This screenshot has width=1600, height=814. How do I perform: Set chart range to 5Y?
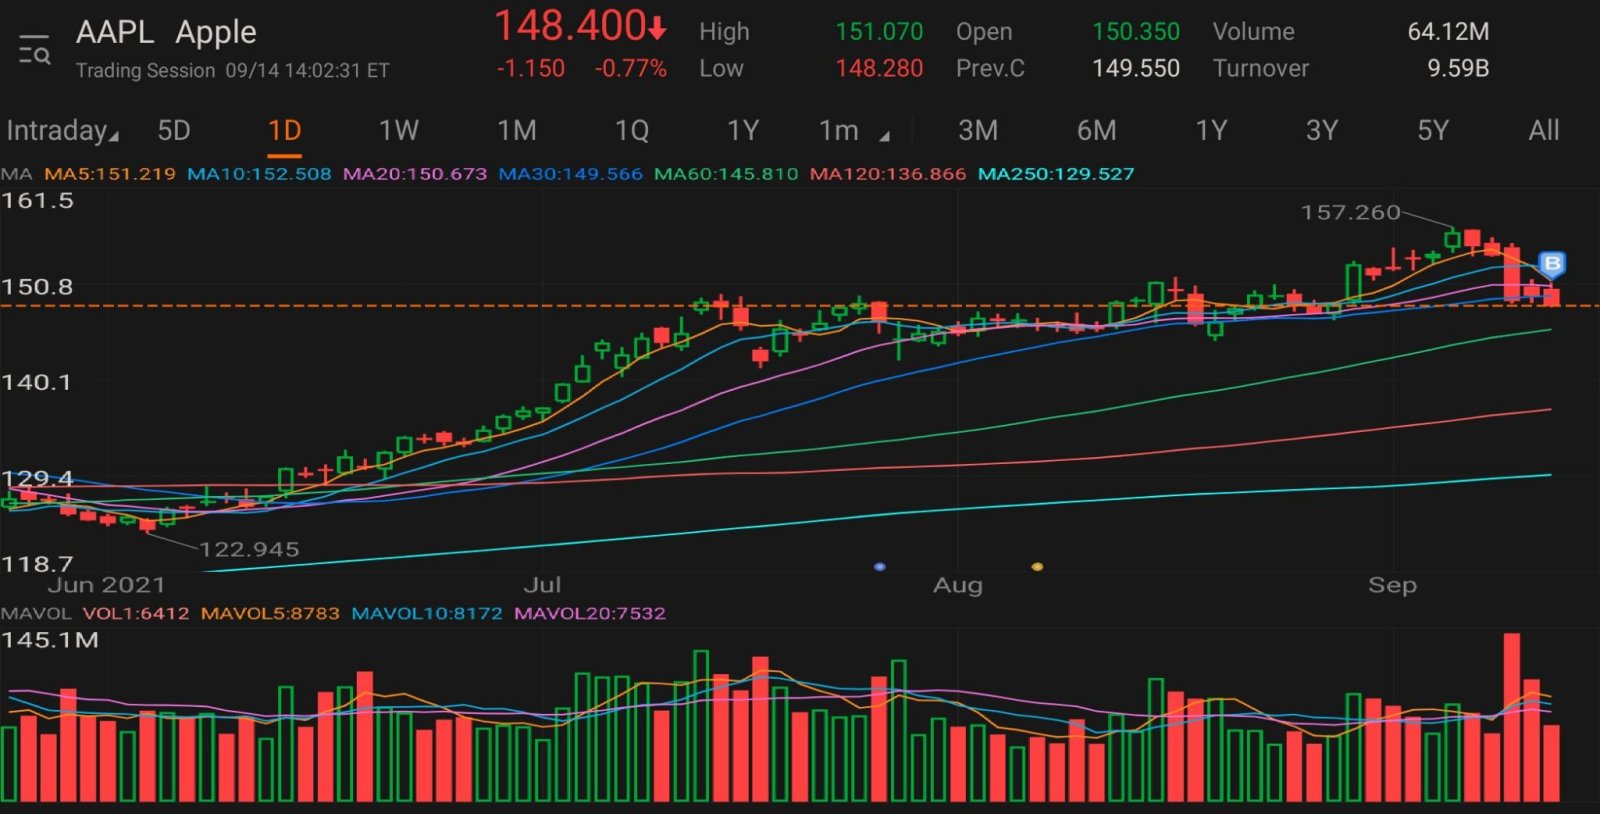pyautogui.click(x=1433, y=131)
